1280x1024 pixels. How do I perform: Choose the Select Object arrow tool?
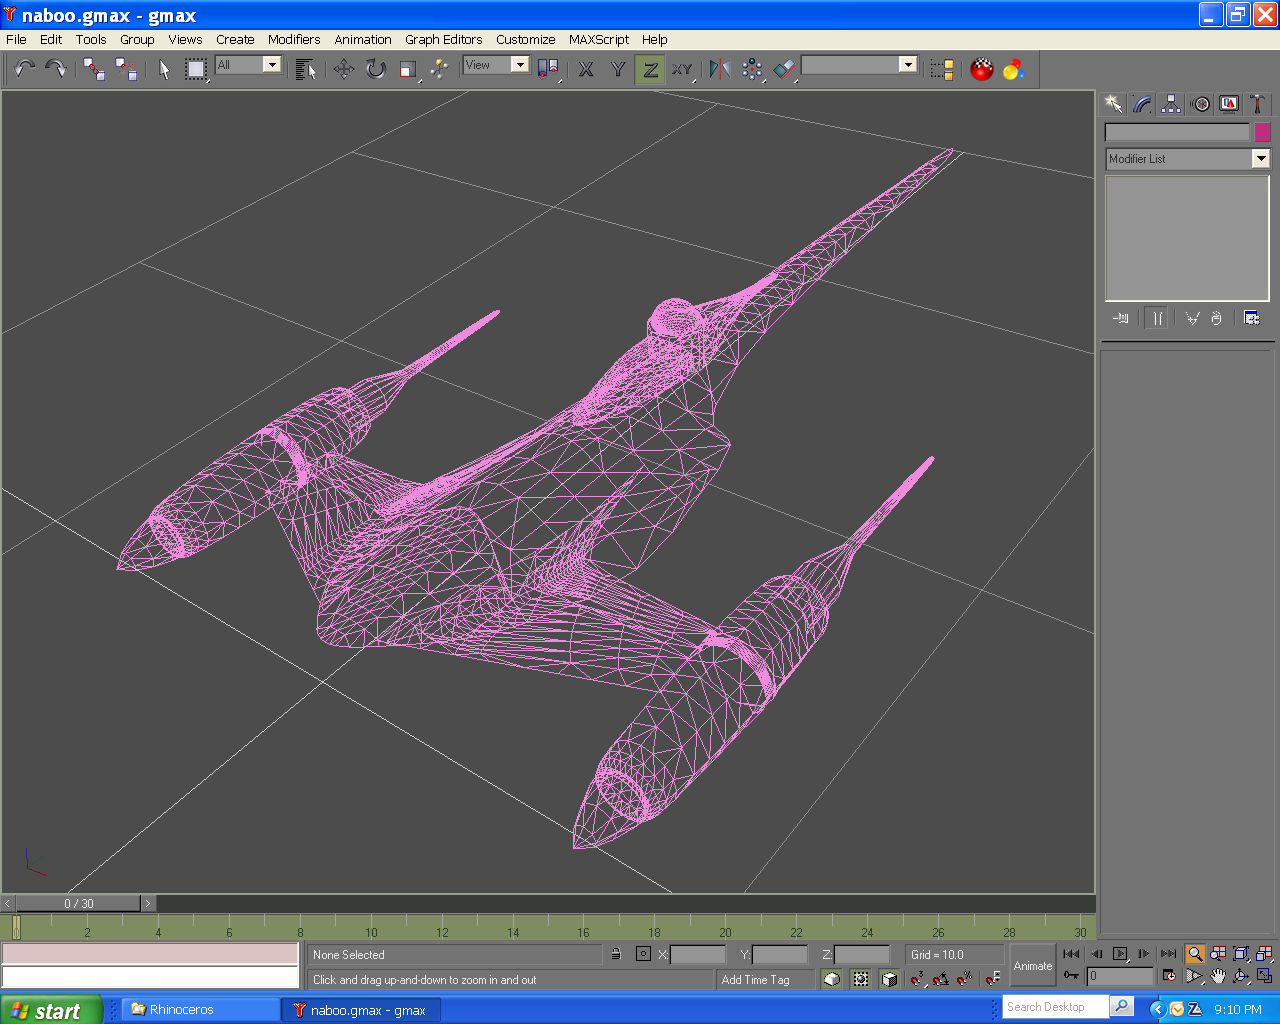[x=164, y=68]
